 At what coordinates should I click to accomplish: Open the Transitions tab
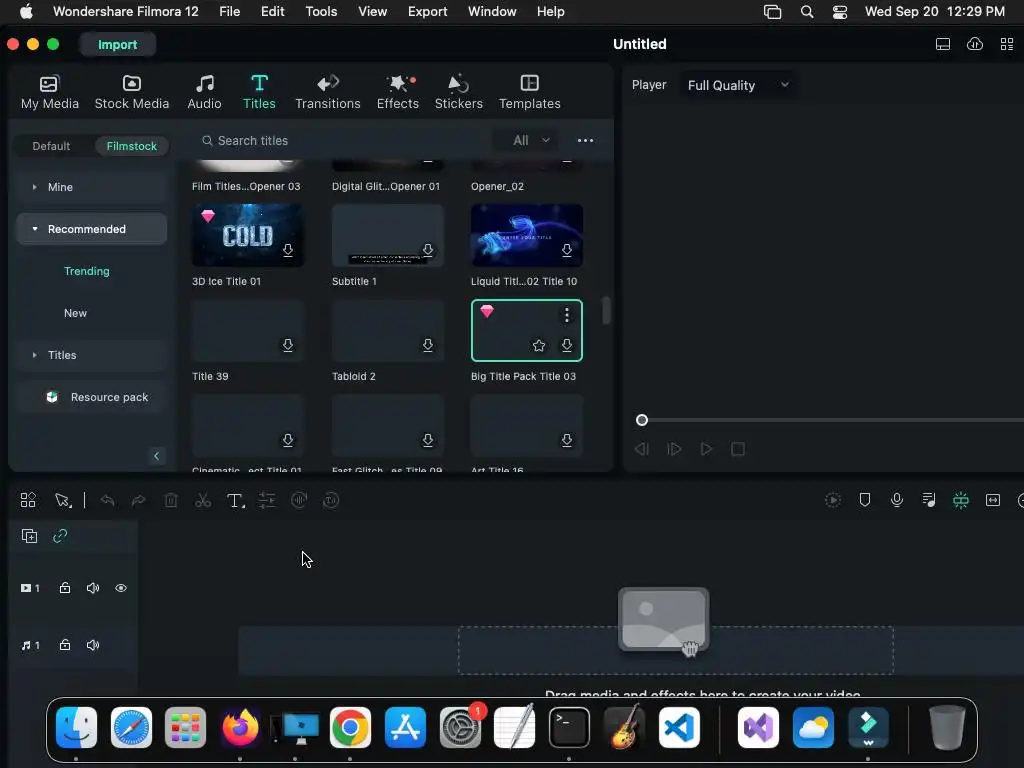point(328,92)
